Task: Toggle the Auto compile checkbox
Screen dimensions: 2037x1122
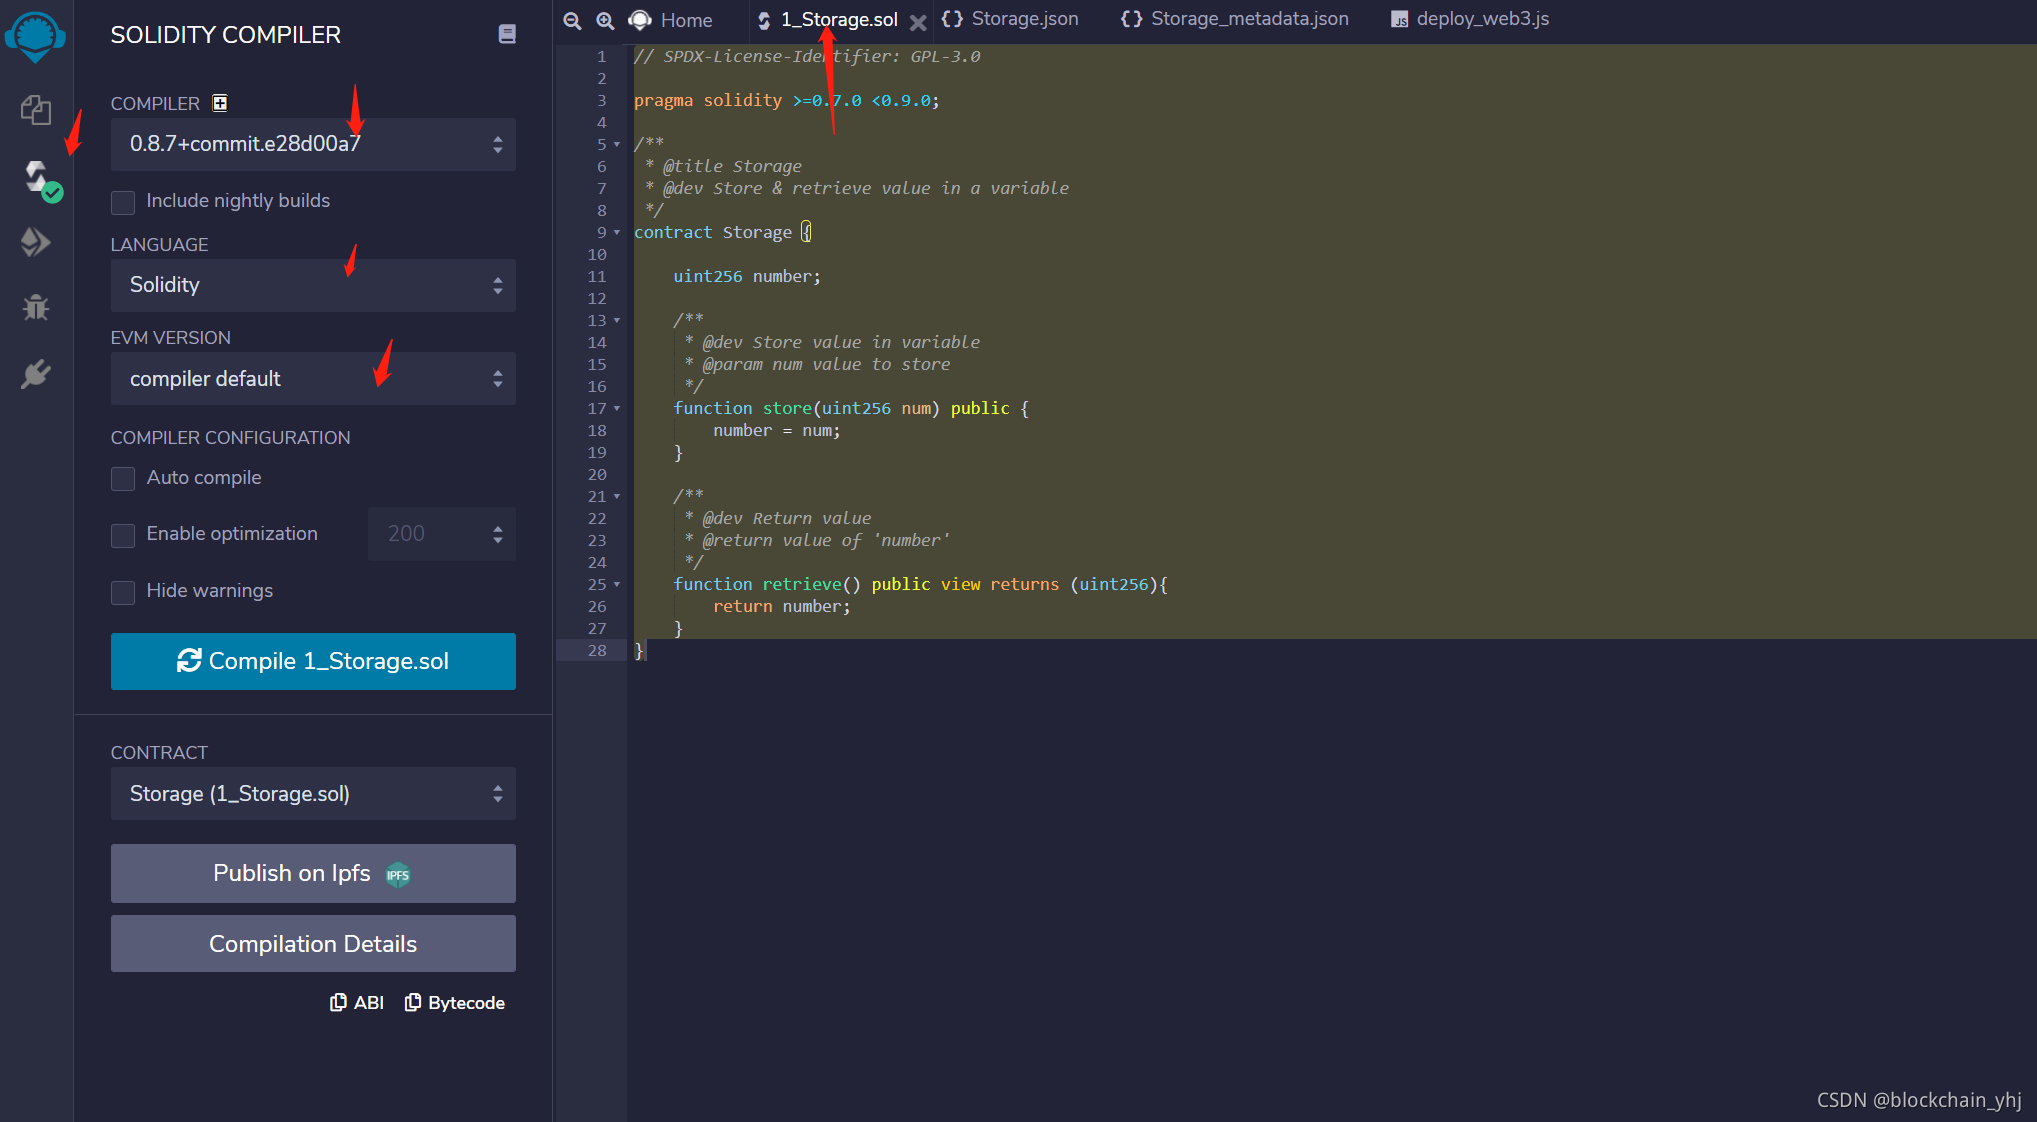Action: (123, 479)
